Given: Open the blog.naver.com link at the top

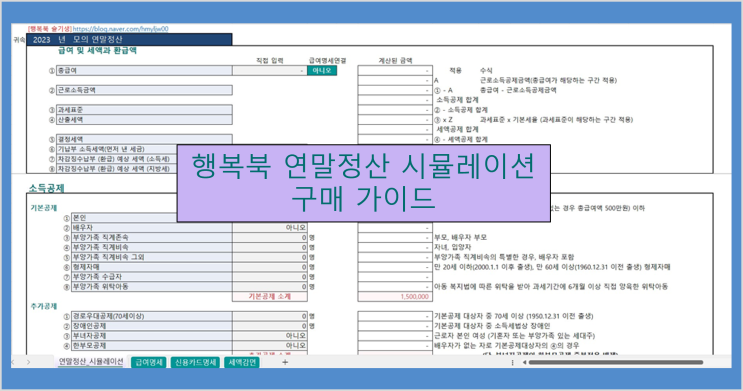Looking at the screenshot, I should [x=120, y=29].
